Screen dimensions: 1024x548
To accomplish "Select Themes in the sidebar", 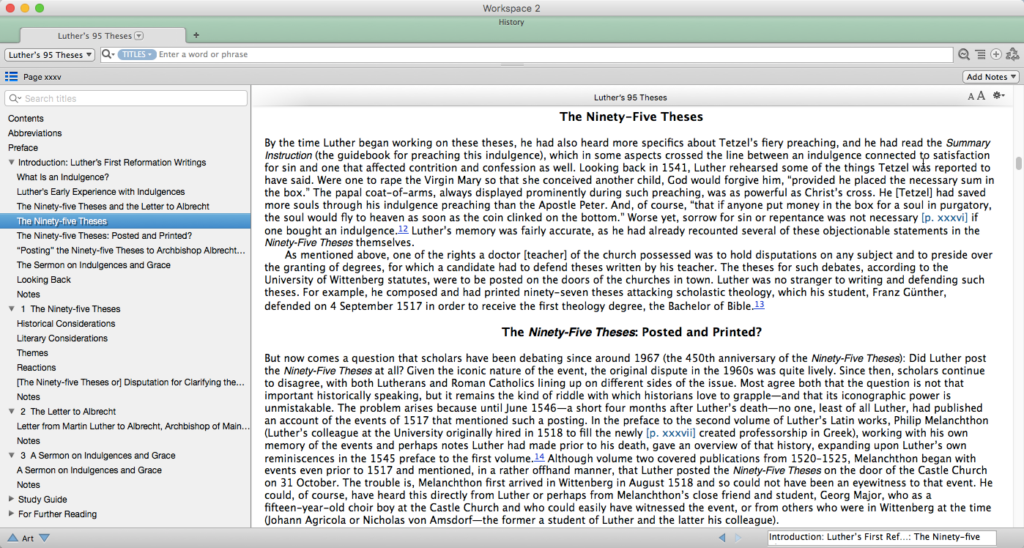I will [32, 353].
